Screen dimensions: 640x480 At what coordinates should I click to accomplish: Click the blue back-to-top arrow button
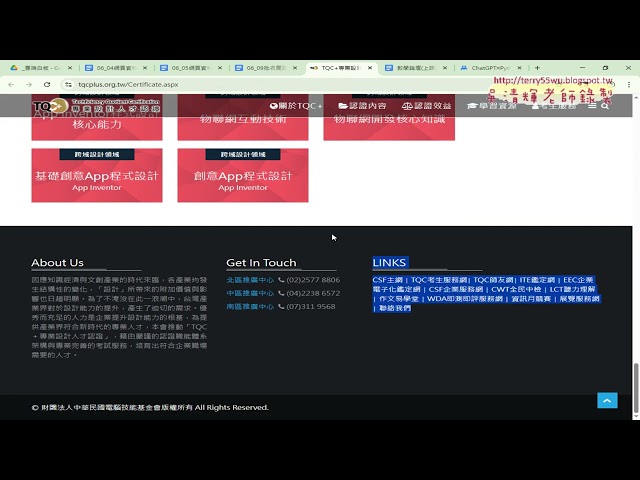coord(607,400)
